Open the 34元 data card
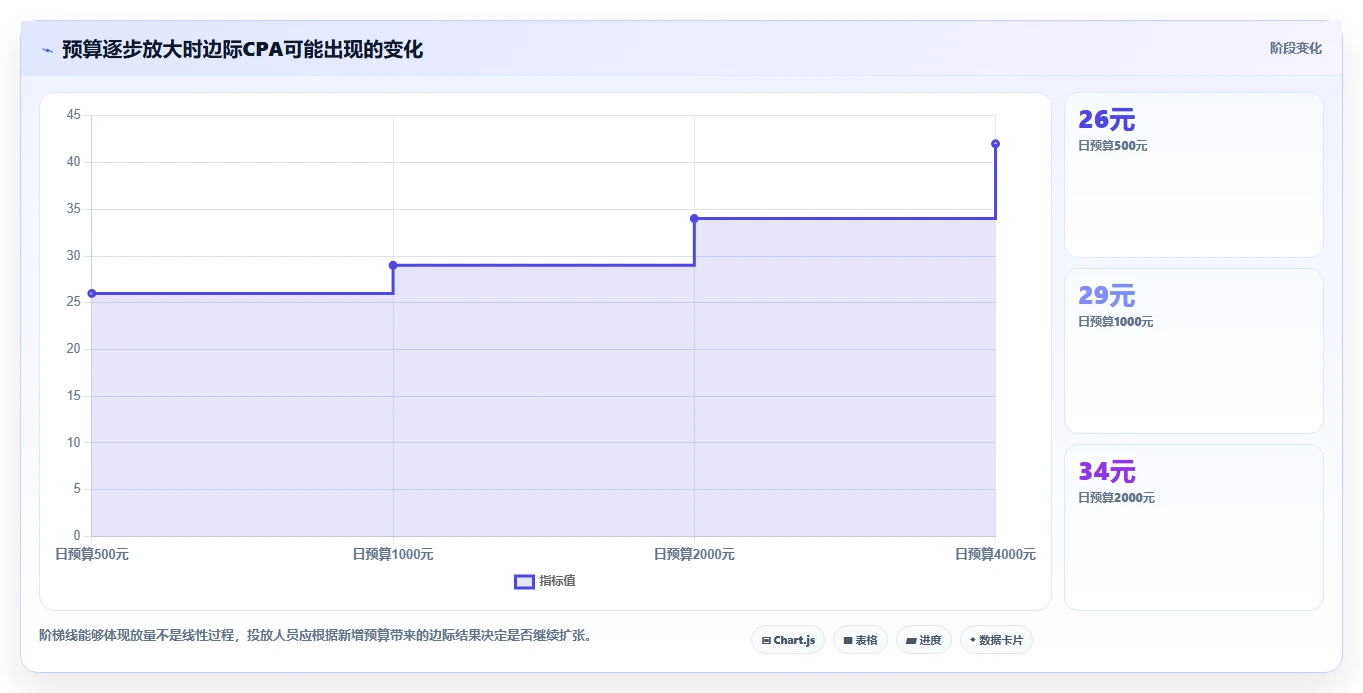The height and width of the screenshot is (693, 1363). click(1194, 527)
